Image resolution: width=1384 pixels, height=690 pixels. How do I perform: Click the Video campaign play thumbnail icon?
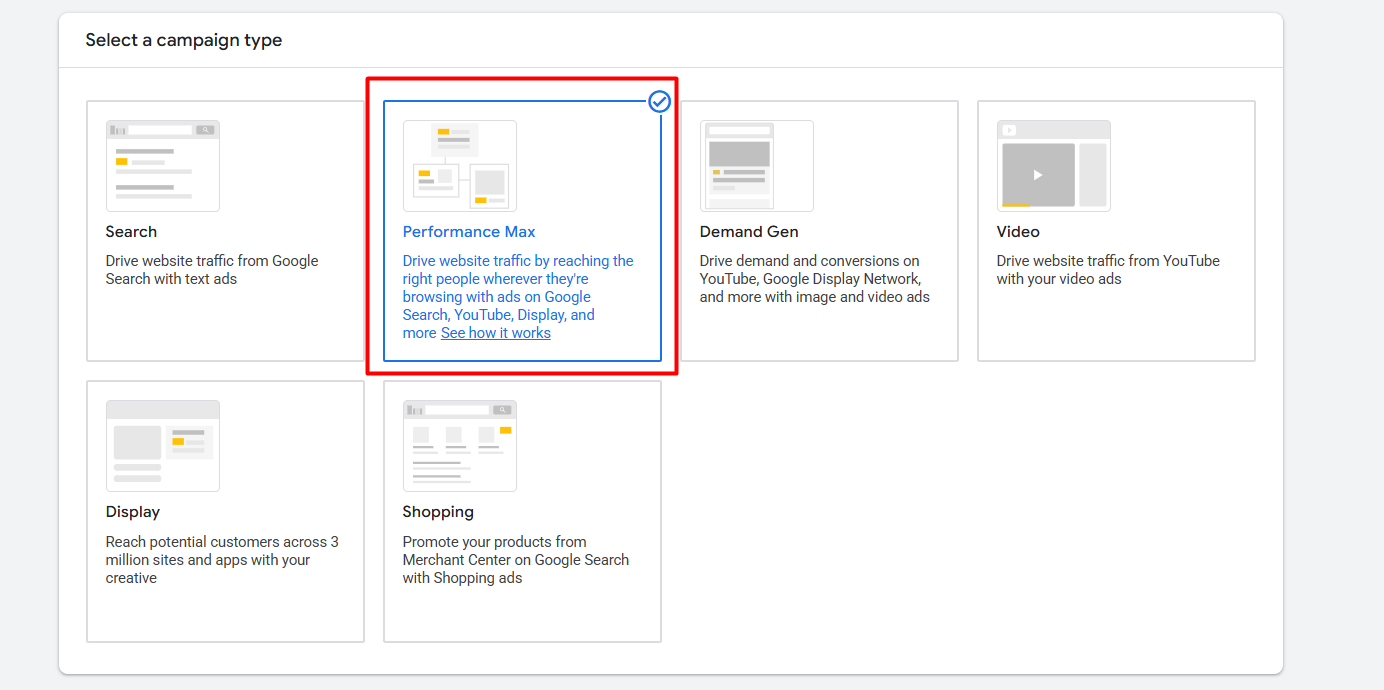click(x=1038, y=175)
